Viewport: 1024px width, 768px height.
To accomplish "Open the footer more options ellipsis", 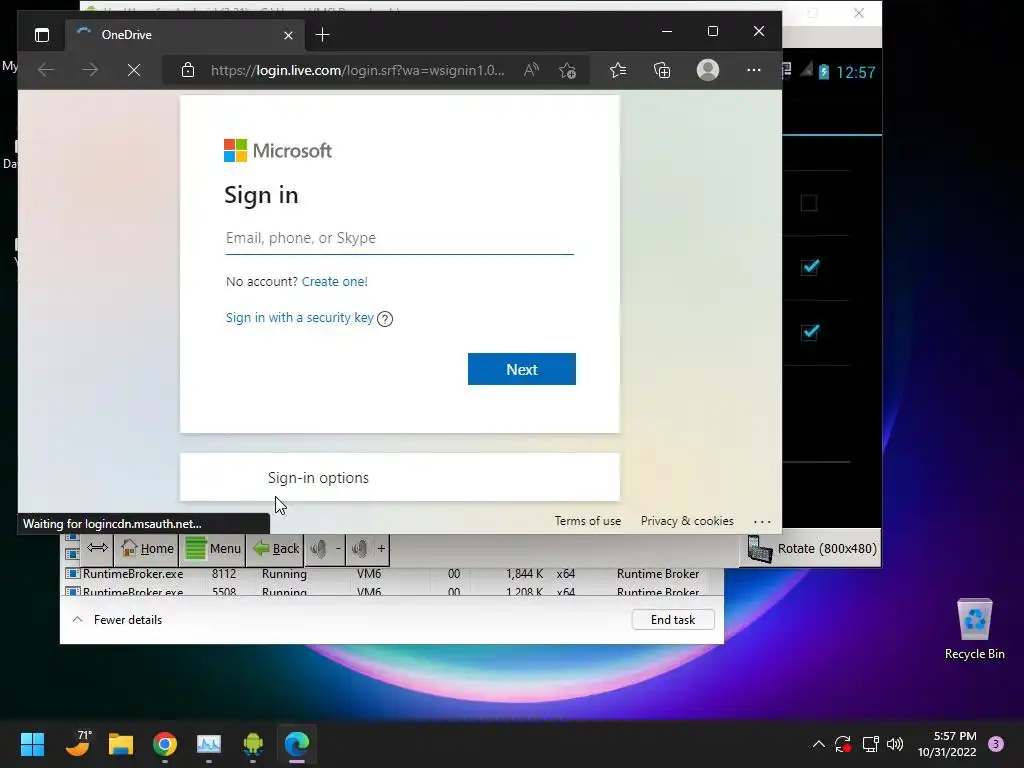I will coord(762,521).
